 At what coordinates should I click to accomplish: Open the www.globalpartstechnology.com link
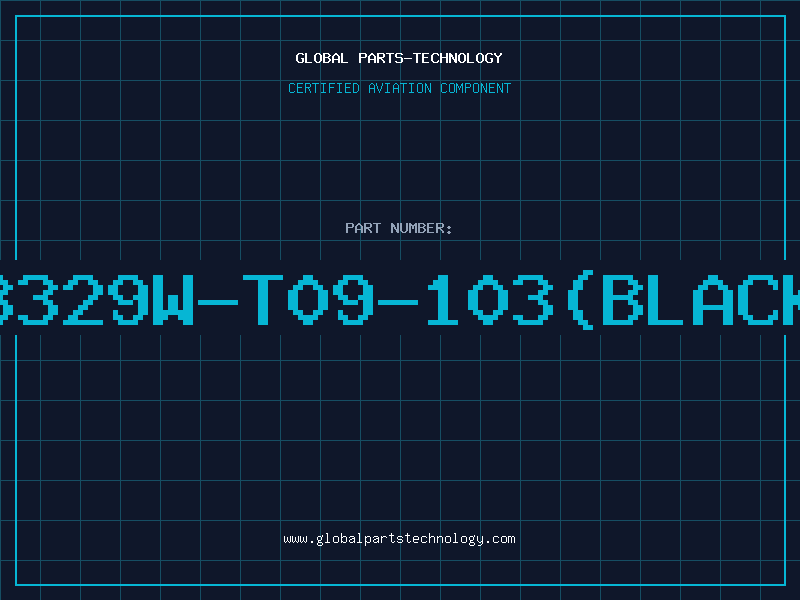coord(399,539)
